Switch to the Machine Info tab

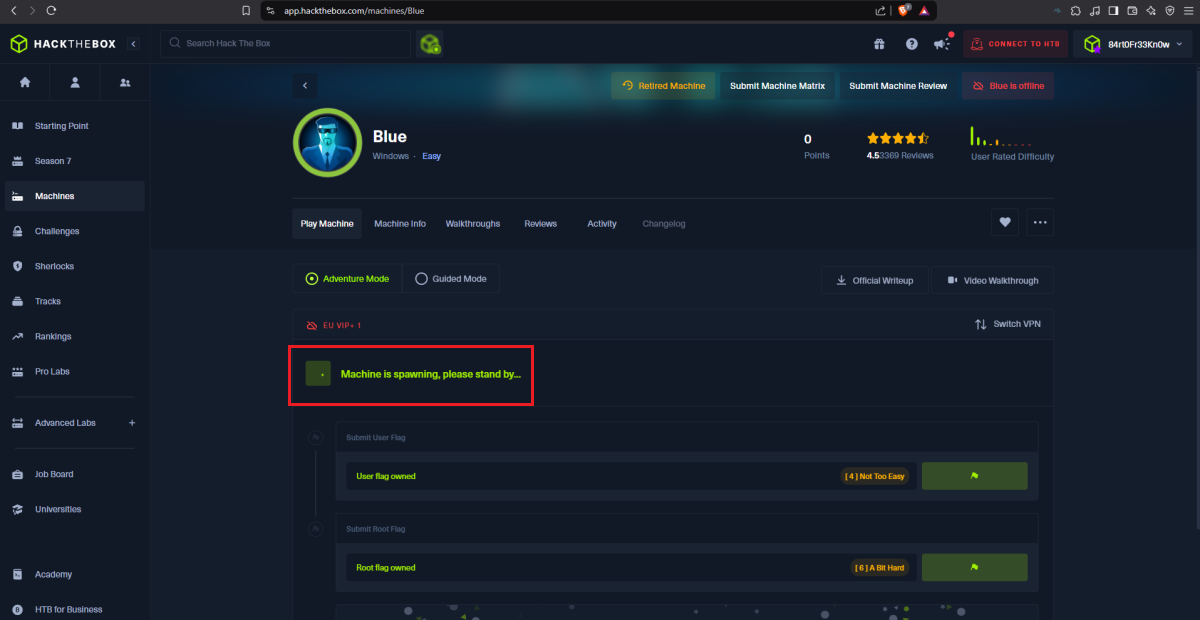tap(400, 224)
